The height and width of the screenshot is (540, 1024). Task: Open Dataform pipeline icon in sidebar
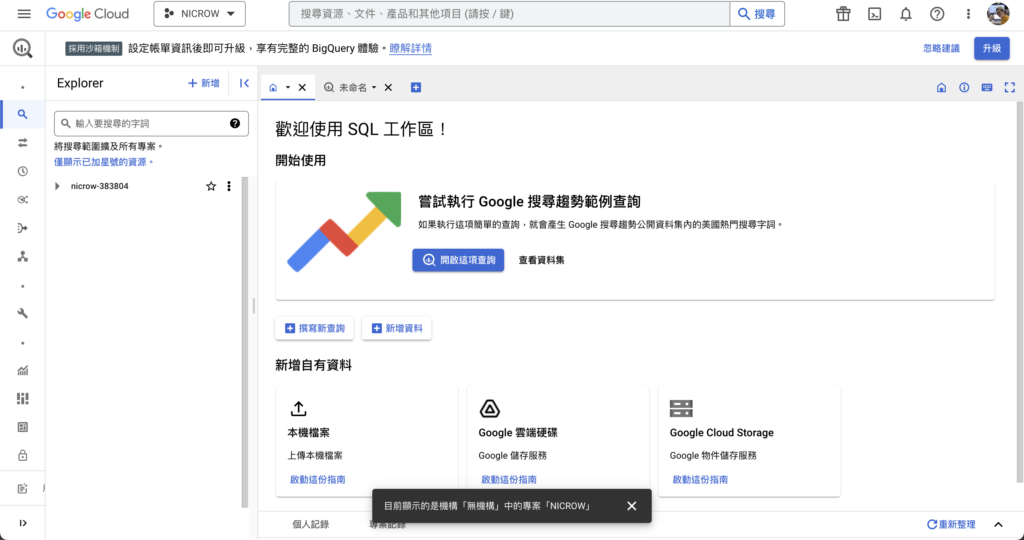[x=23, y=228]
